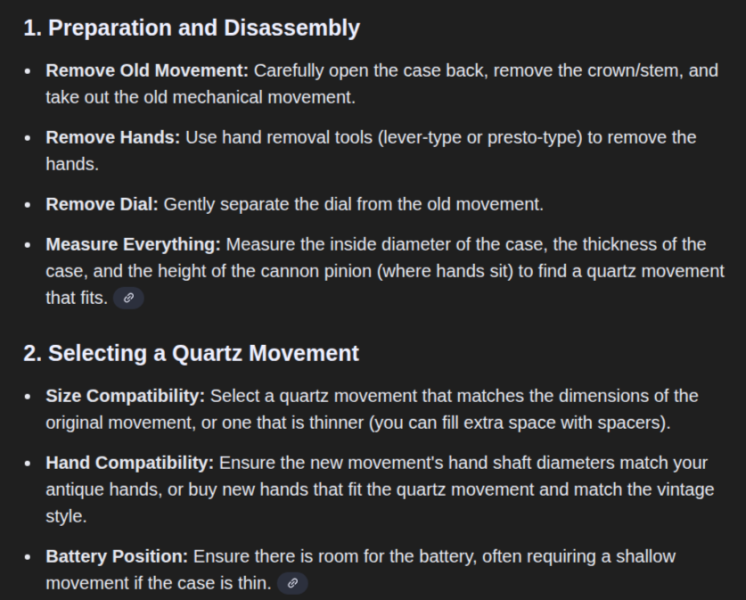
Task: Click the bold "Size Compatibility:" label
Action: tap(125, 396)
